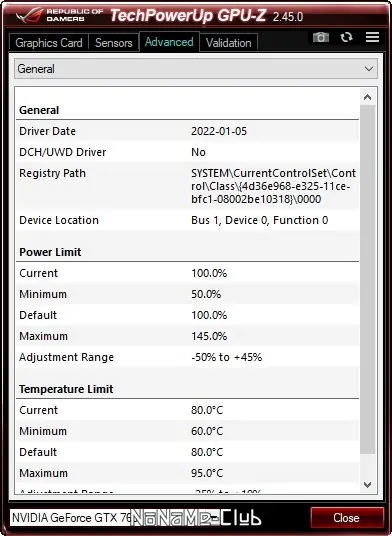Click the Adjustment Range value -50% to +45%
The height and width of the screenshot is (536, 392).
point(226,358)
